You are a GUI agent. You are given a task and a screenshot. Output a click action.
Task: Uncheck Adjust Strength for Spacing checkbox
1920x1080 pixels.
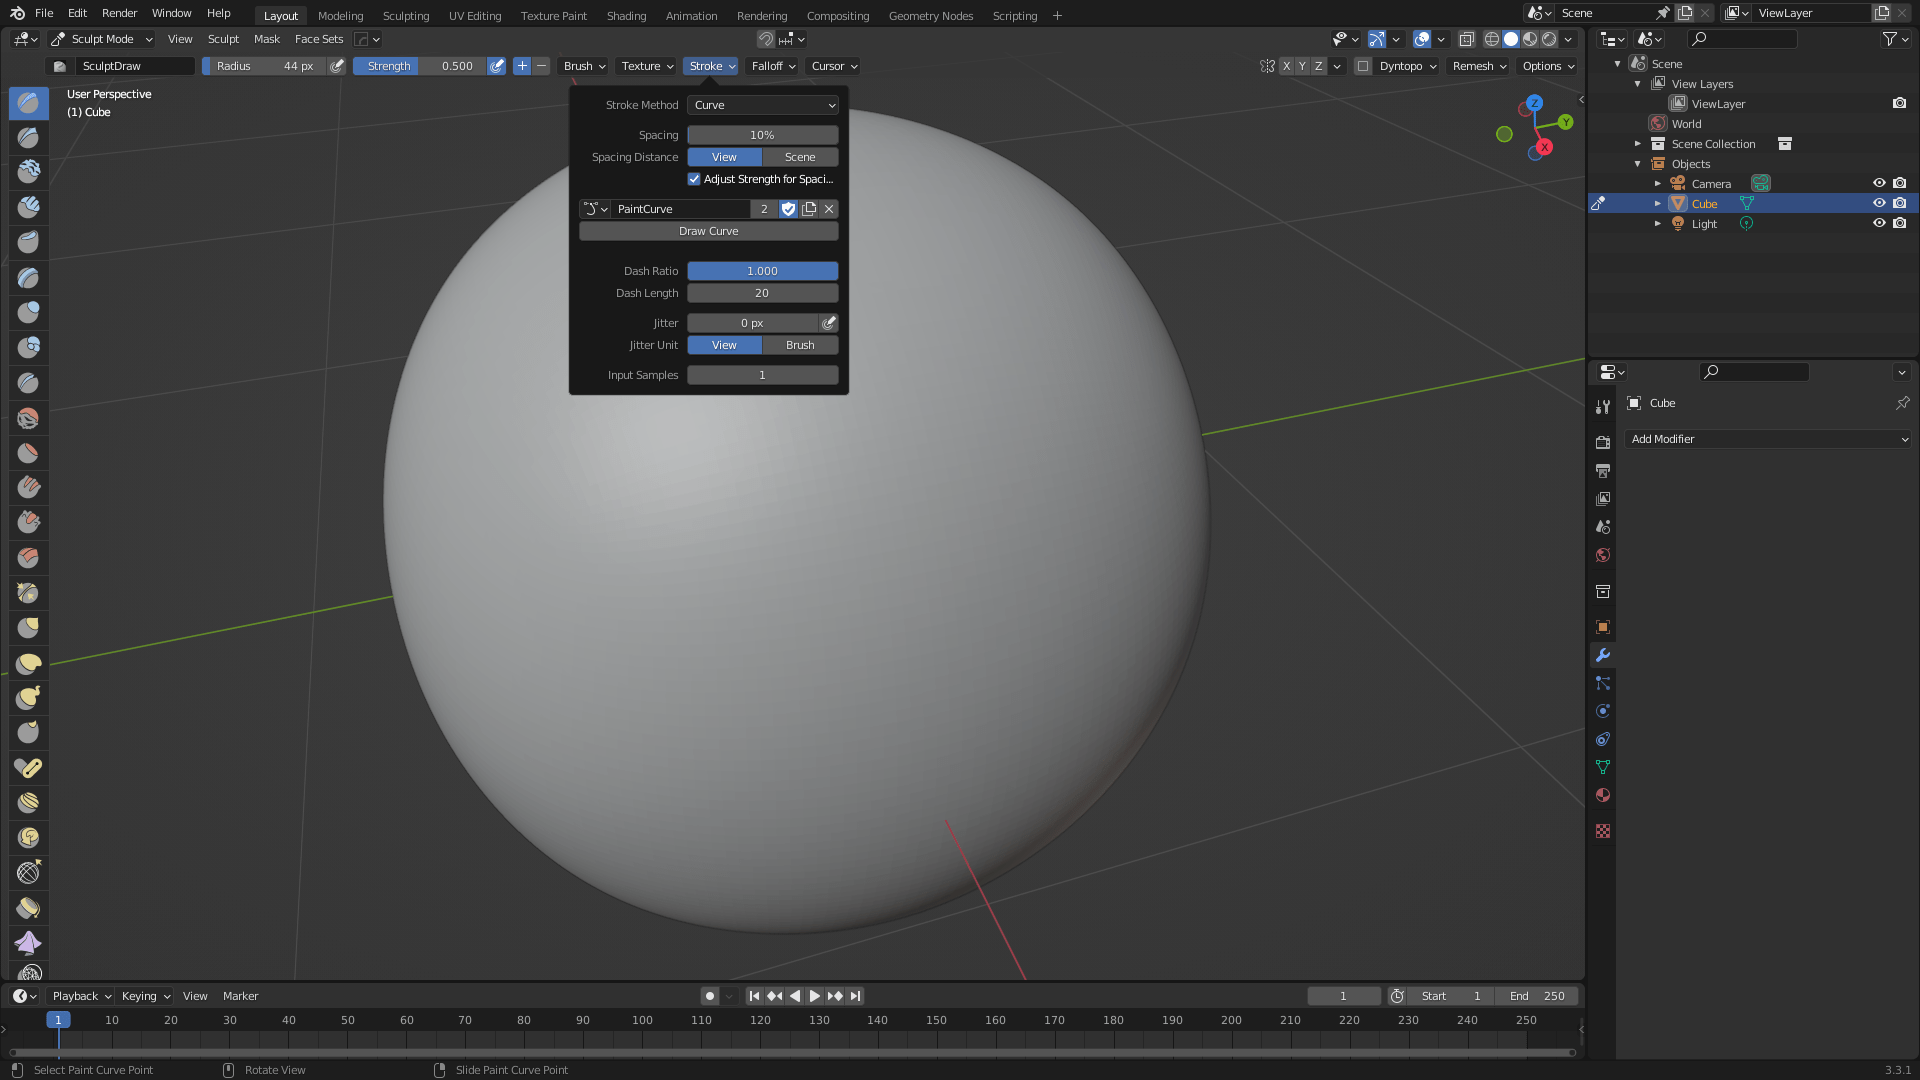tap(694, 179)
